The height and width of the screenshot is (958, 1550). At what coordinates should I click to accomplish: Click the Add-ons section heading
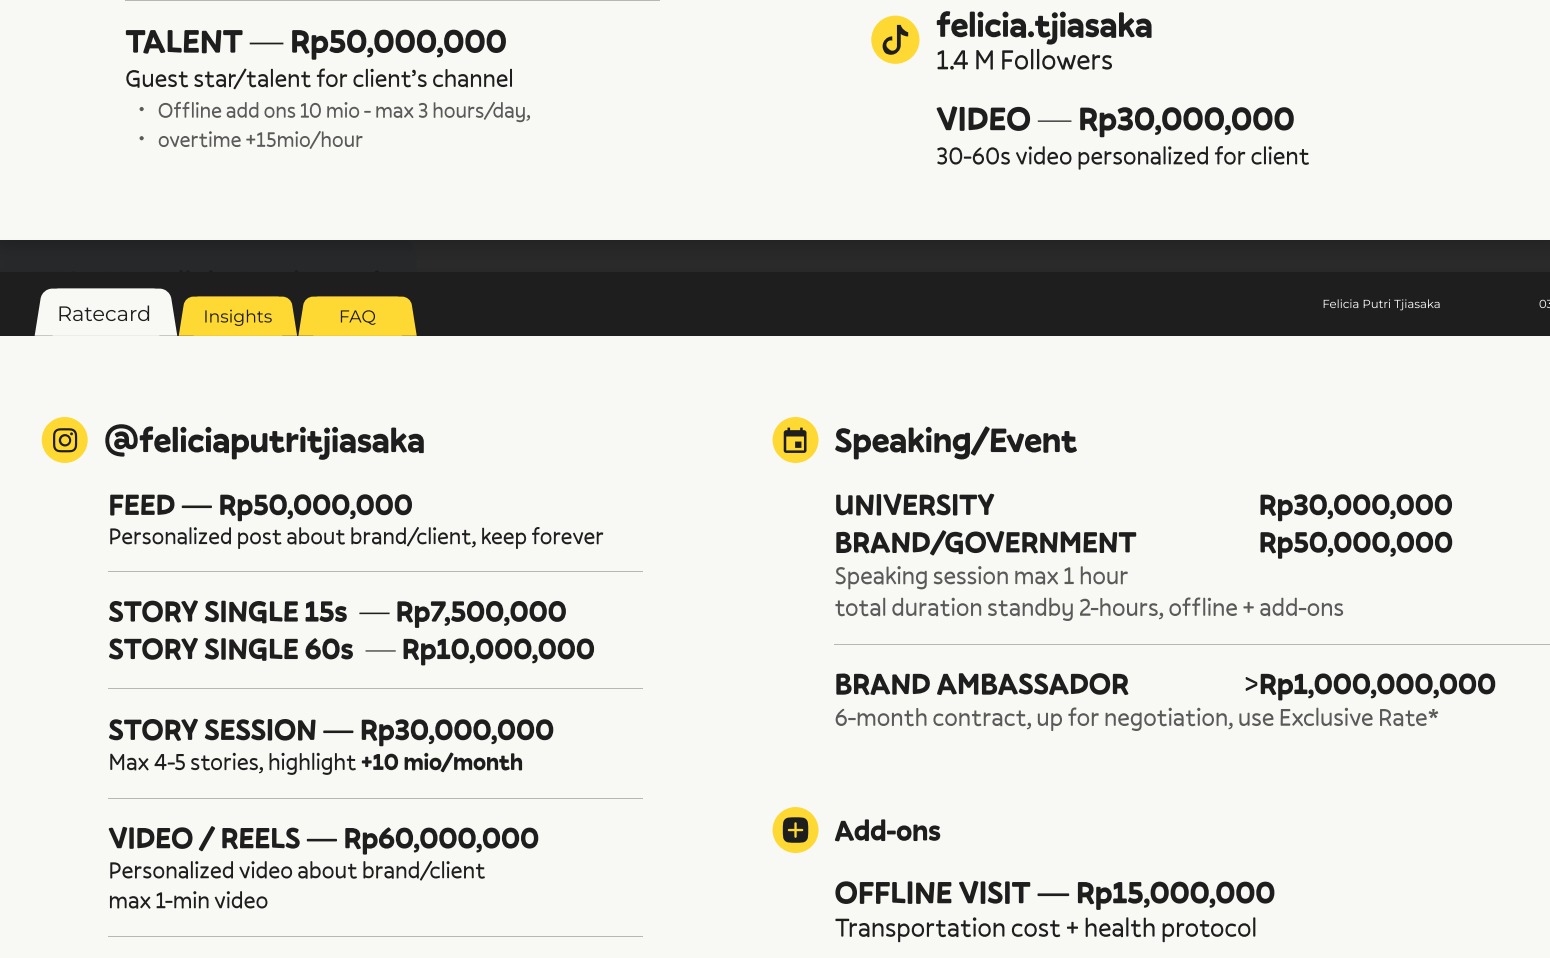pos(887,831)
